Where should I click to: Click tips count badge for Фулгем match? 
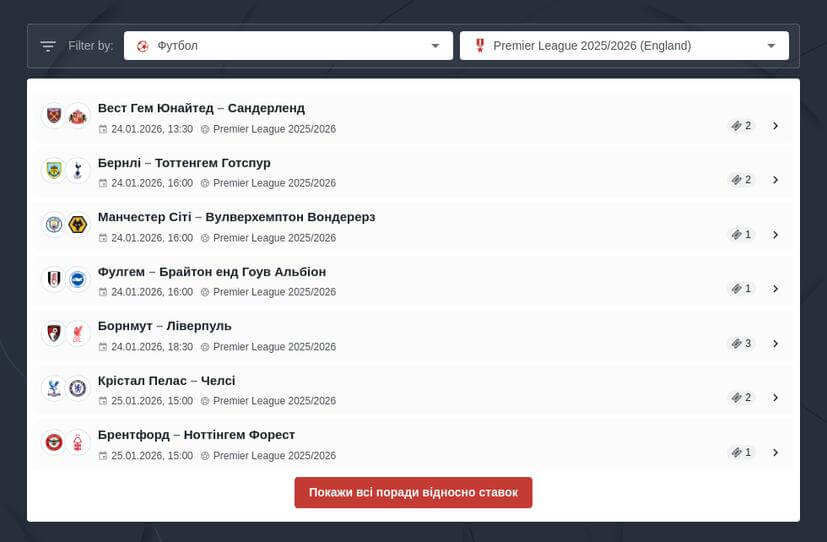coord(741,289)
